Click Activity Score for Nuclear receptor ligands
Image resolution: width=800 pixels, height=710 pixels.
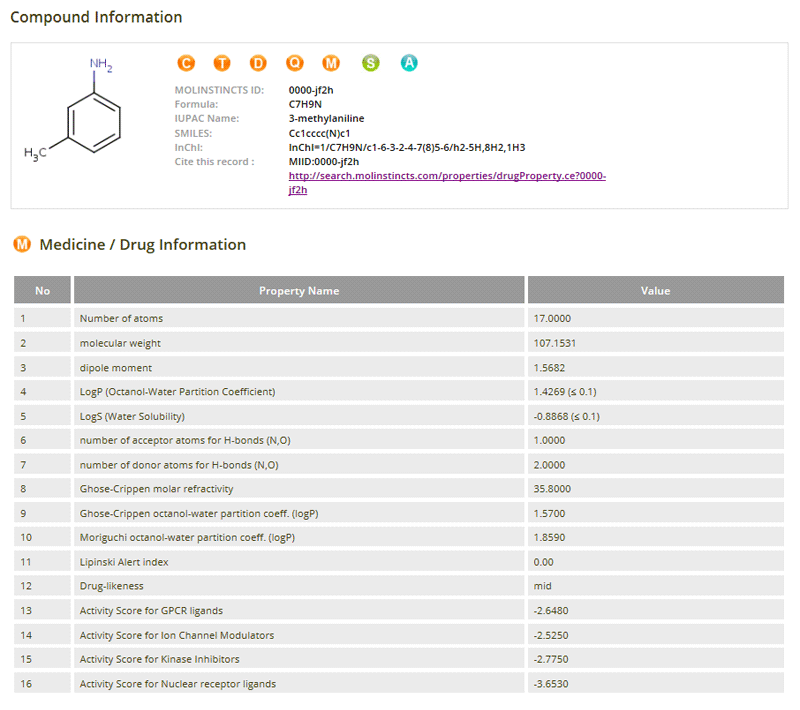pyautogui.click(x=178, y=683)
